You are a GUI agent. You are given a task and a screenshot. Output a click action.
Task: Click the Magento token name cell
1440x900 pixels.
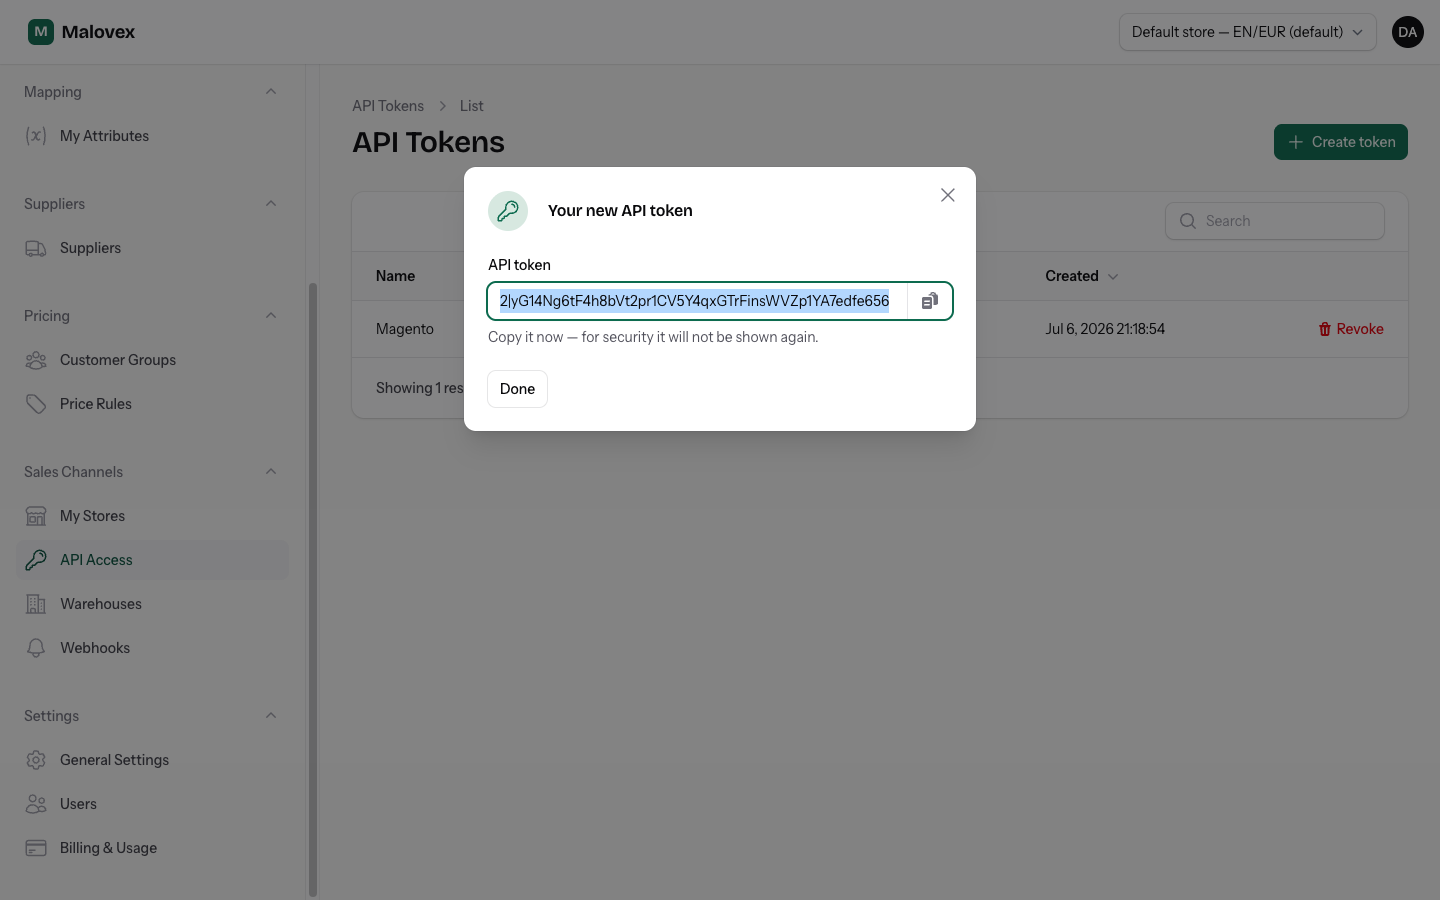405,329
